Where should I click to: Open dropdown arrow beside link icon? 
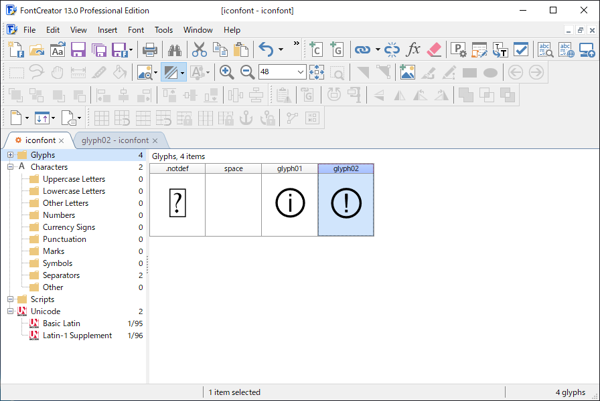click(377, 50)
